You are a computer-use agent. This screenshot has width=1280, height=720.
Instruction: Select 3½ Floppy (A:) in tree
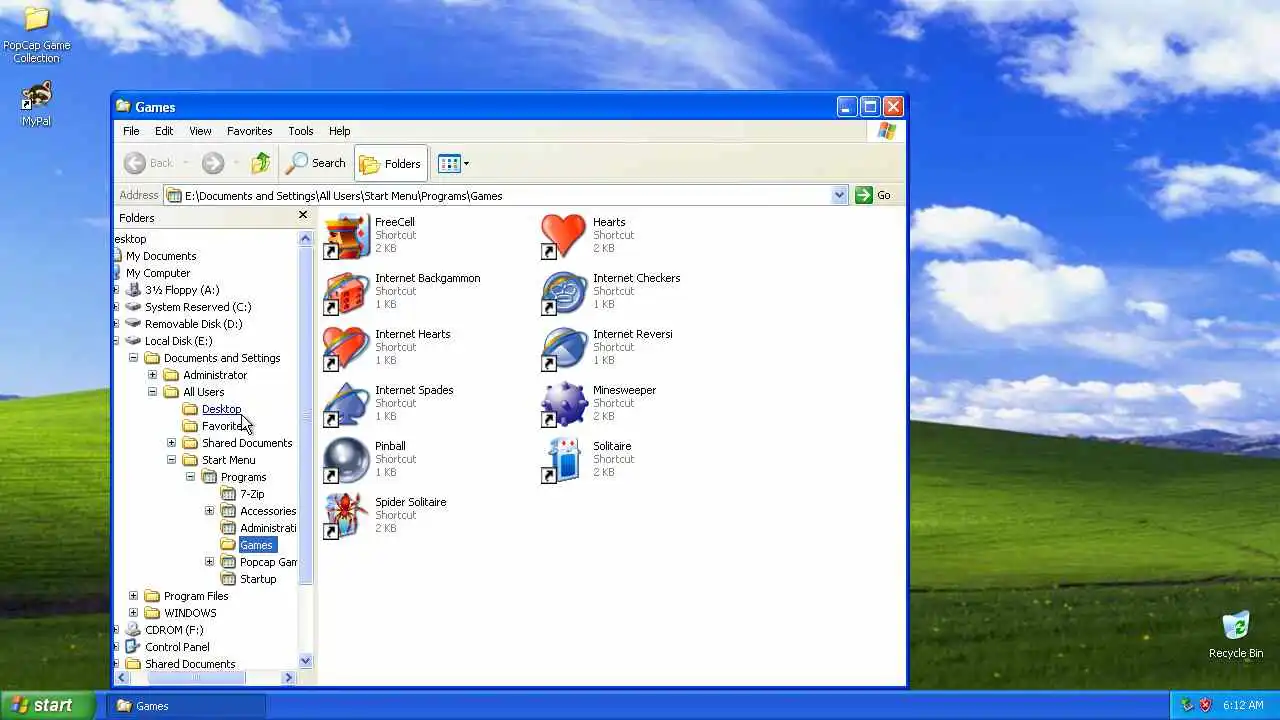[182, 290]
